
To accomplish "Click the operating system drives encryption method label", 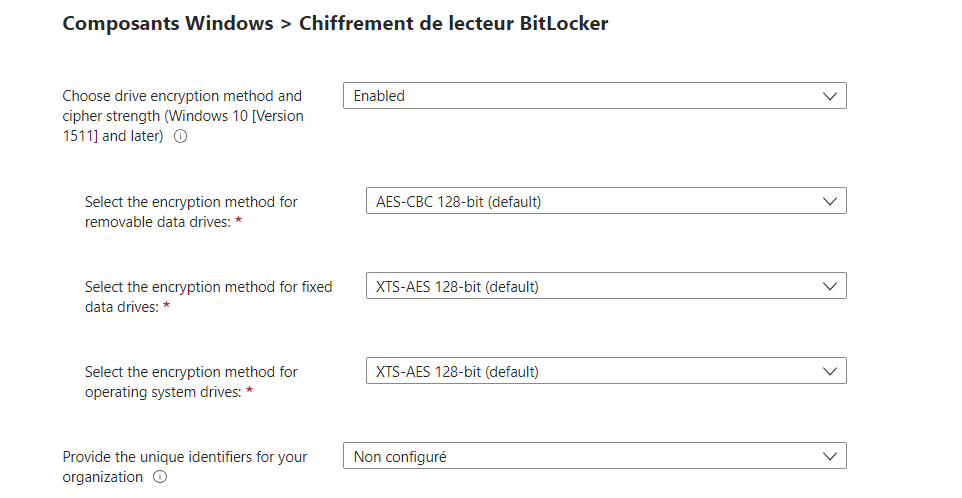I will coord(191,381).
